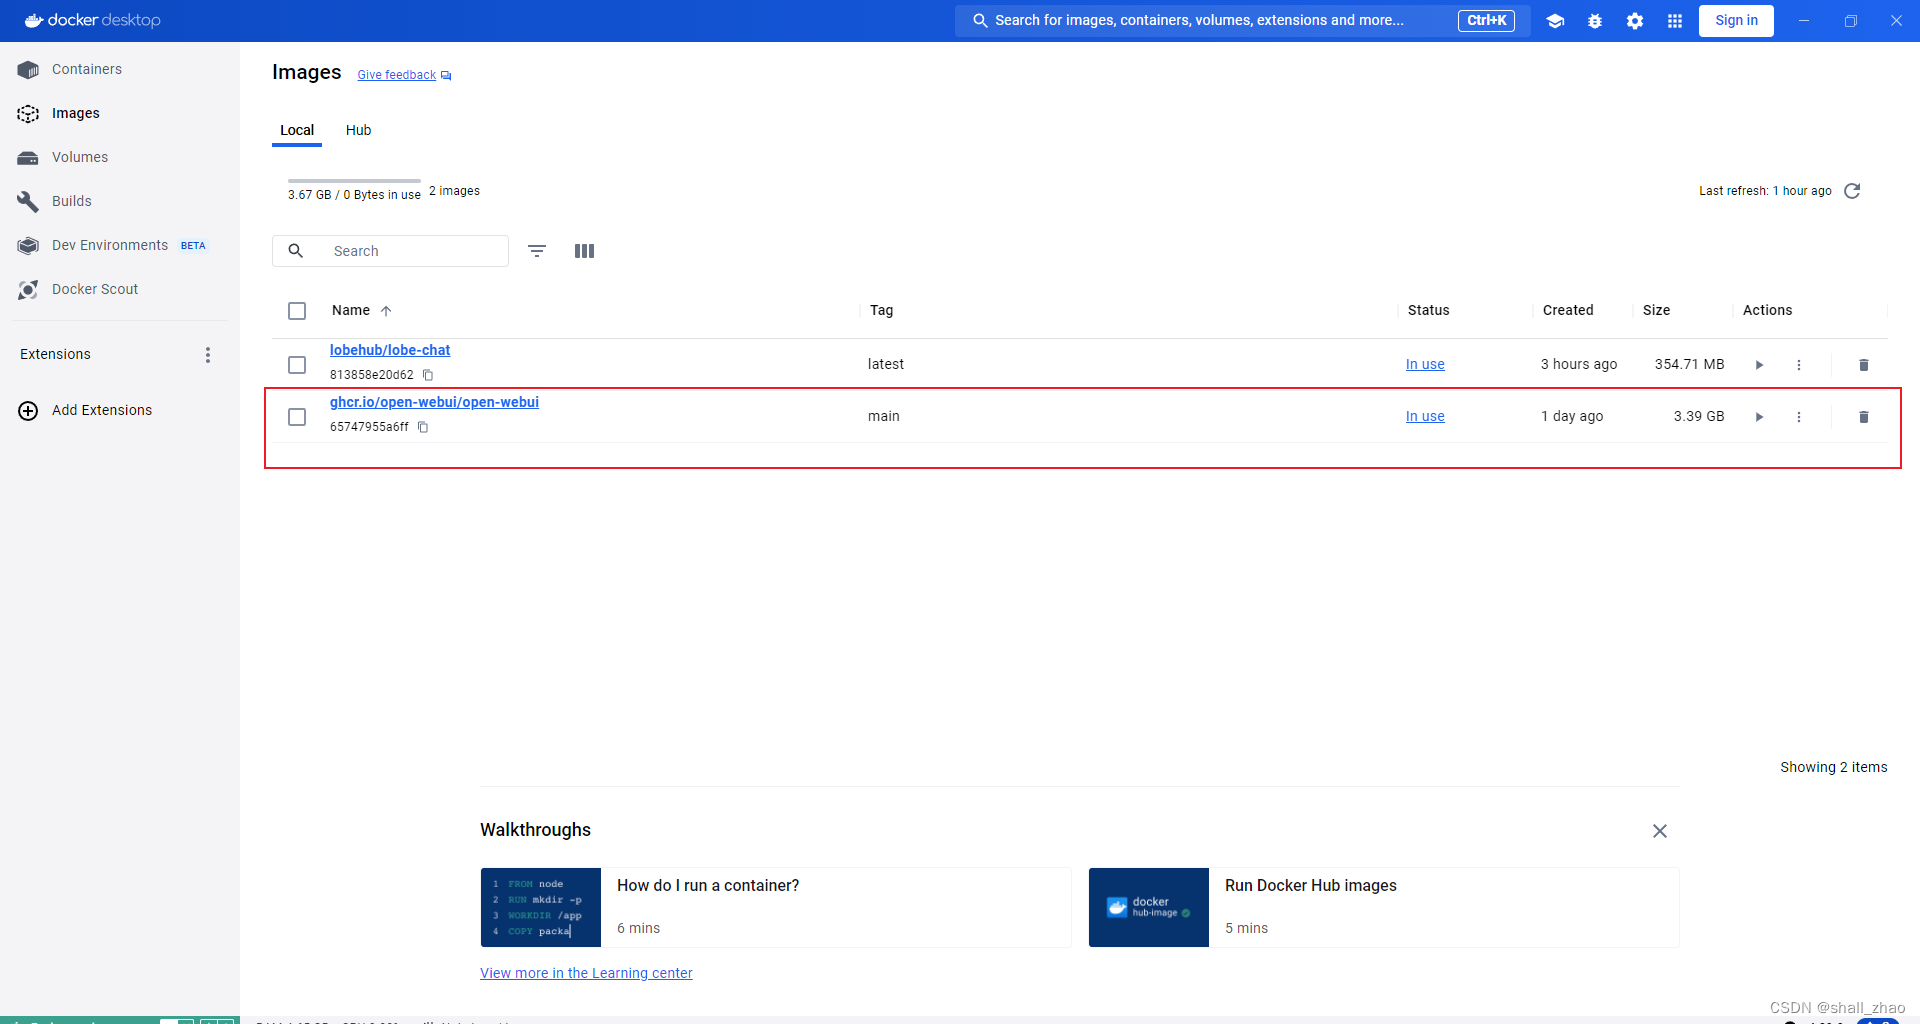
Task: Open the filter options icon
Action: coord(537,251)
